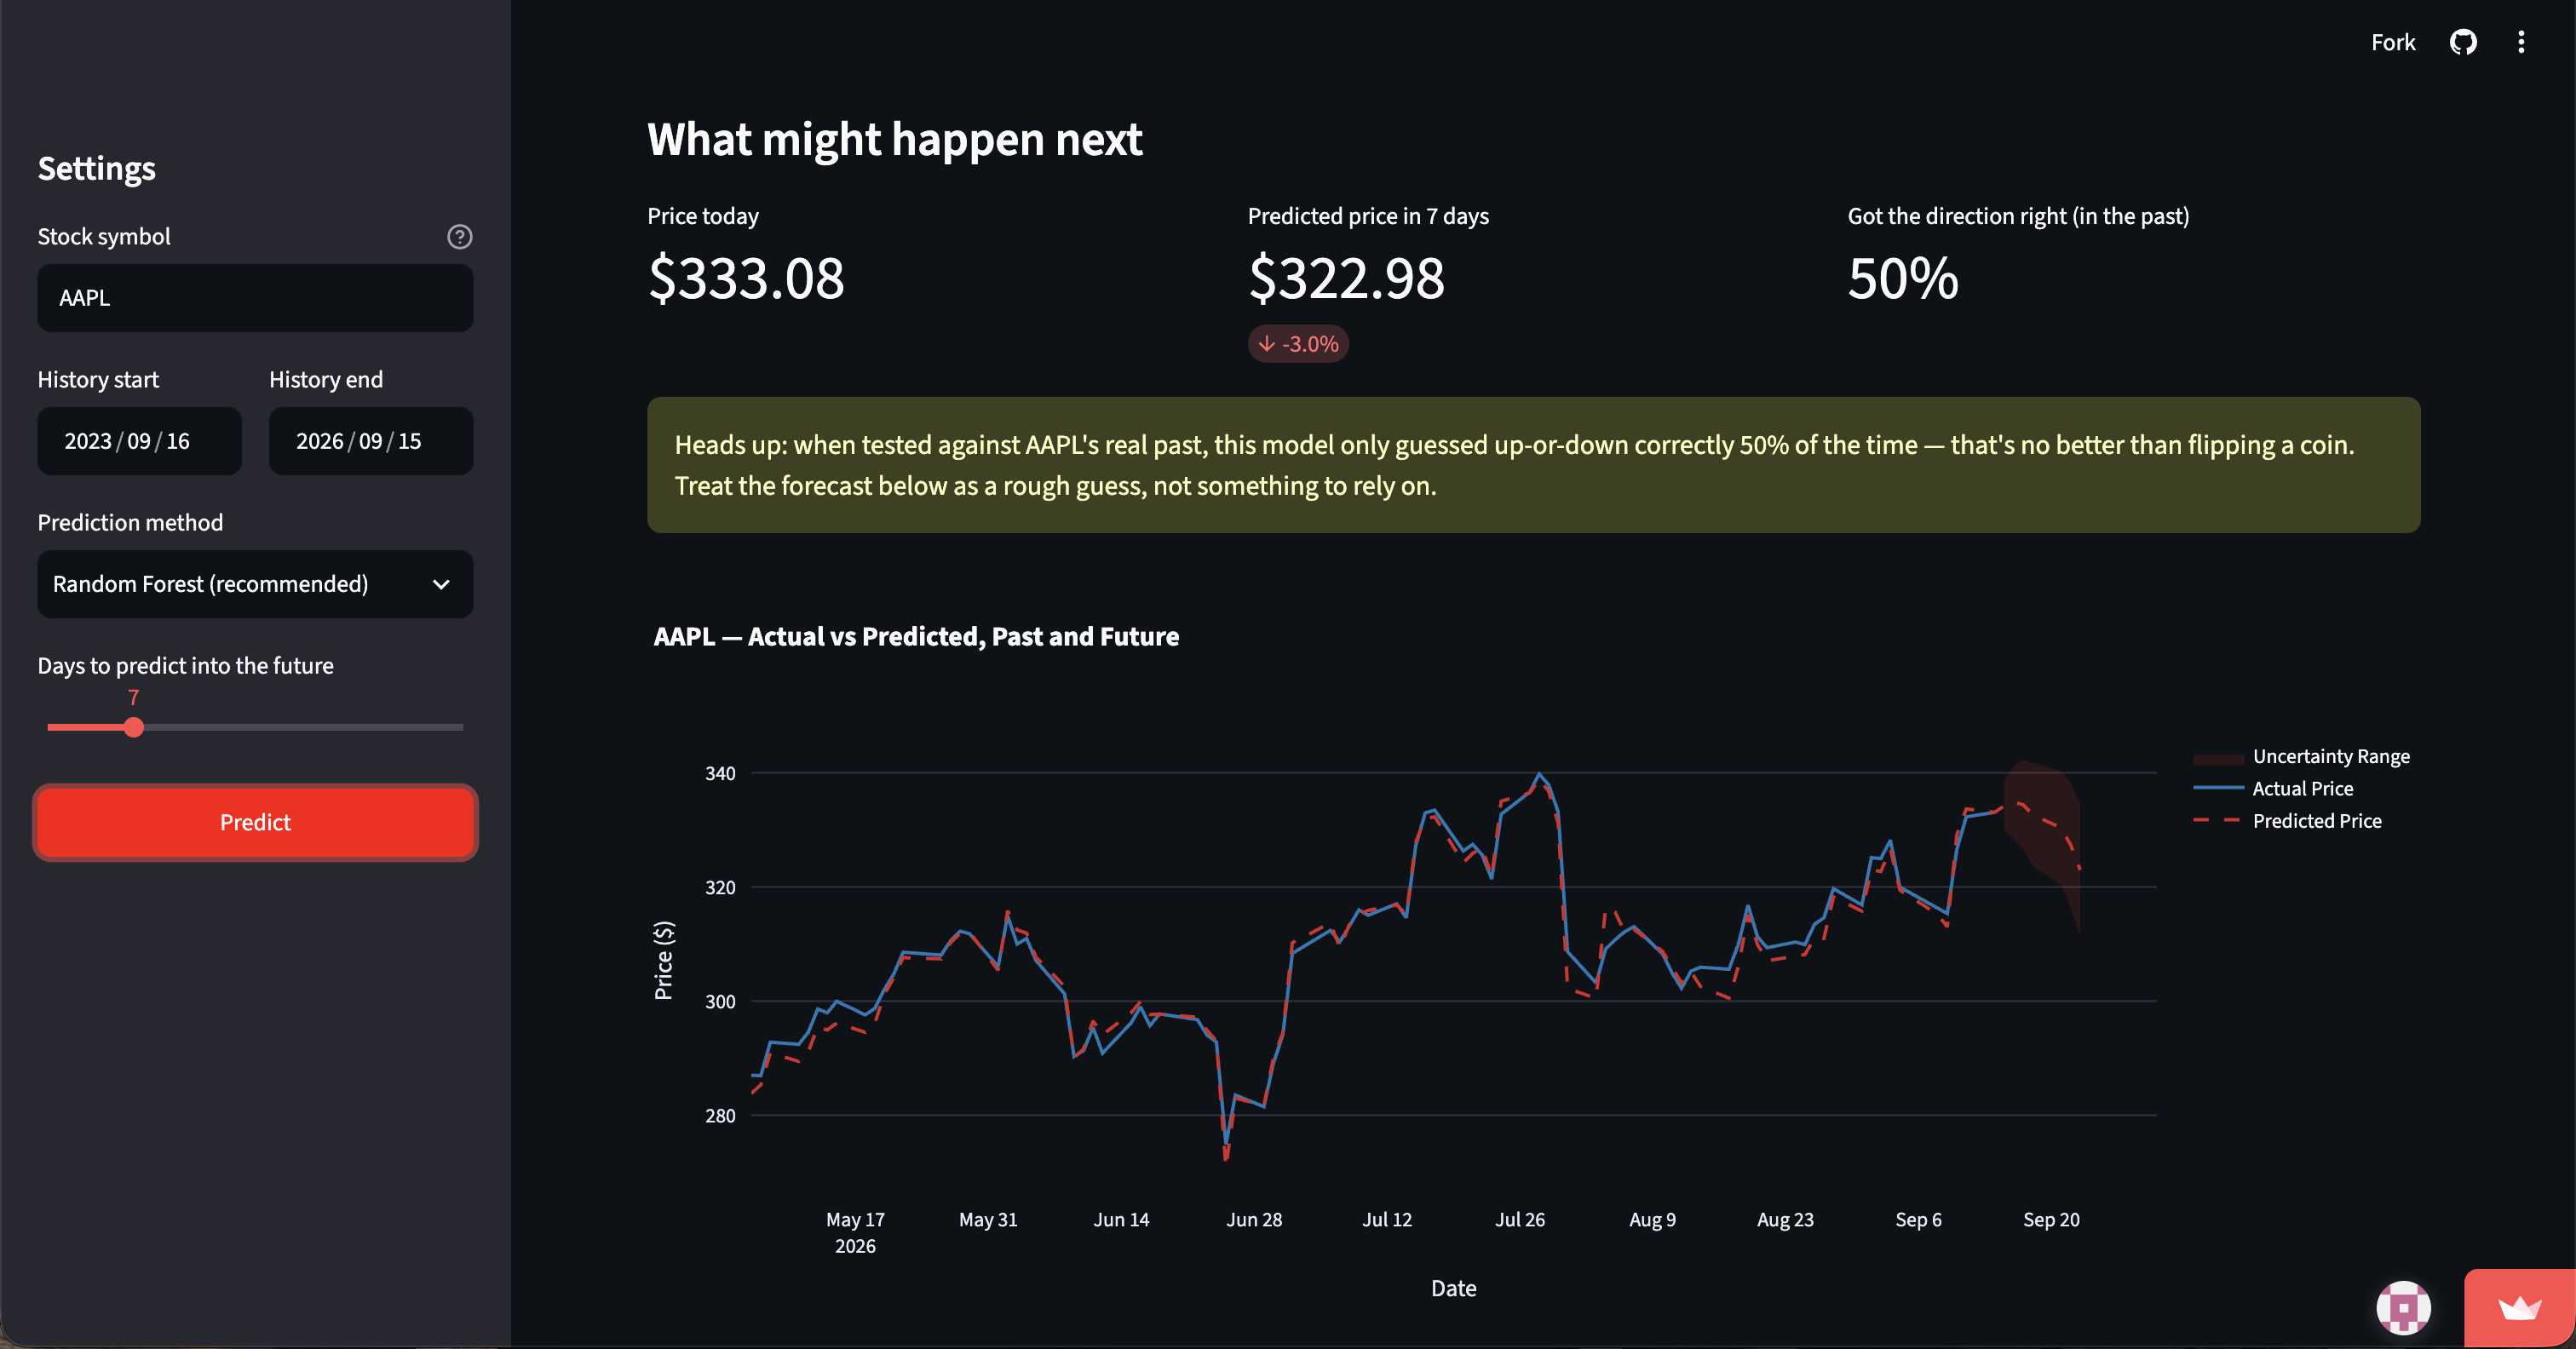
Task: Click the 50% direction accuracy value
Action: coord(1902,278)
